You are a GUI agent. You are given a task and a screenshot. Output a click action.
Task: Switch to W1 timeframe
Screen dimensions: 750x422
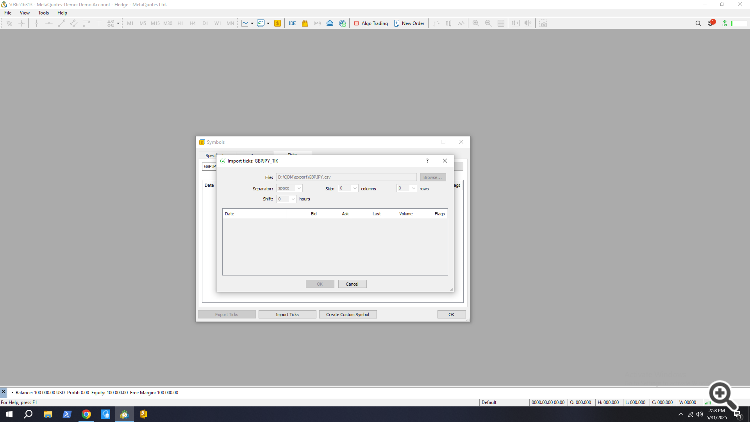click(x=218, y=23)
